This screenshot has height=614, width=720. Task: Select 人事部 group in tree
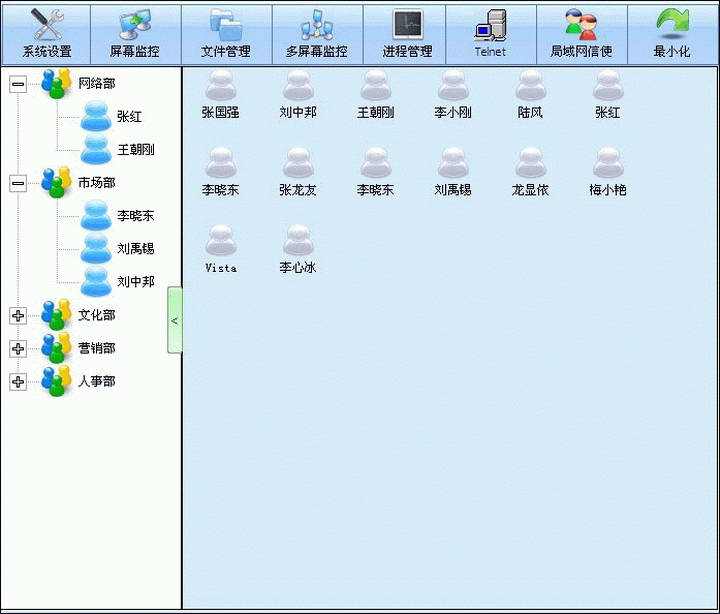[x=79, y=381]
